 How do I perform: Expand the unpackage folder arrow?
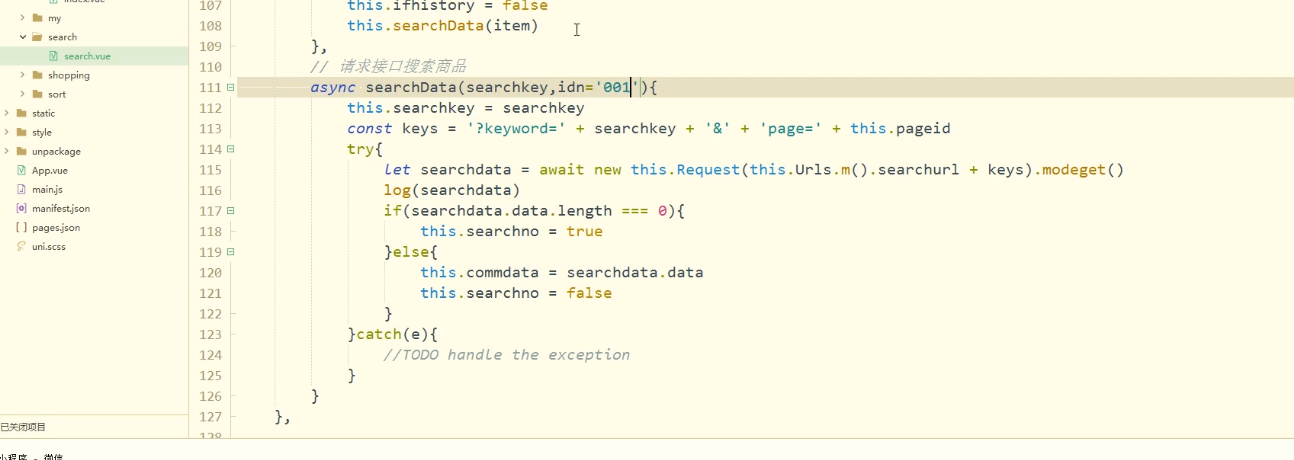pos(7,151)
